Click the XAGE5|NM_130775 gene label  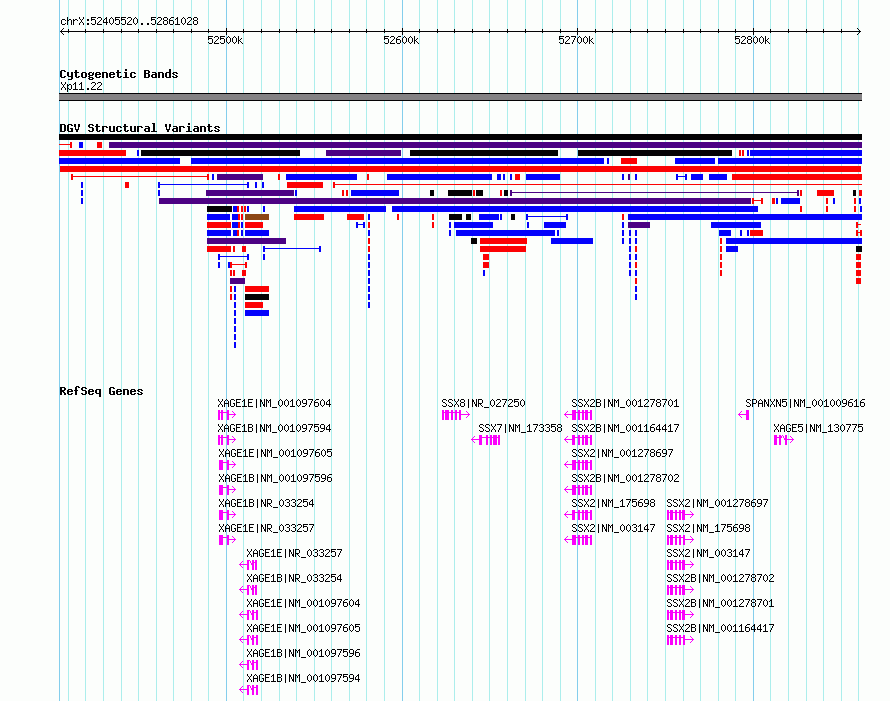[x=818, y=429]
